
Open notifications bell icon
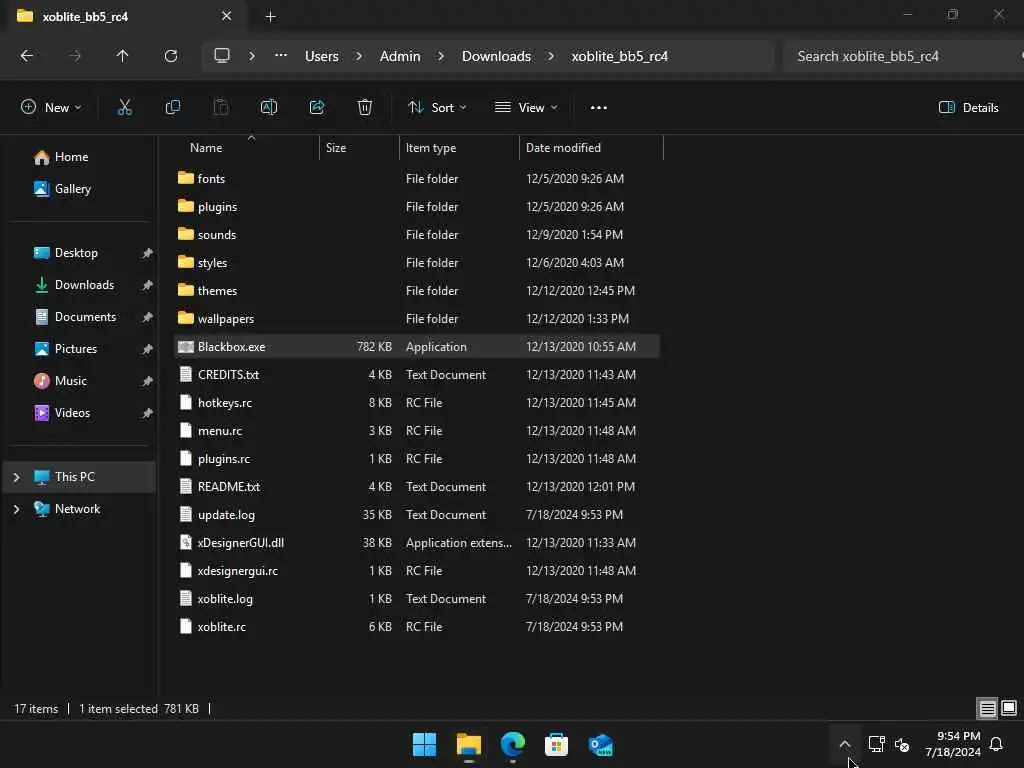[997, 744]
